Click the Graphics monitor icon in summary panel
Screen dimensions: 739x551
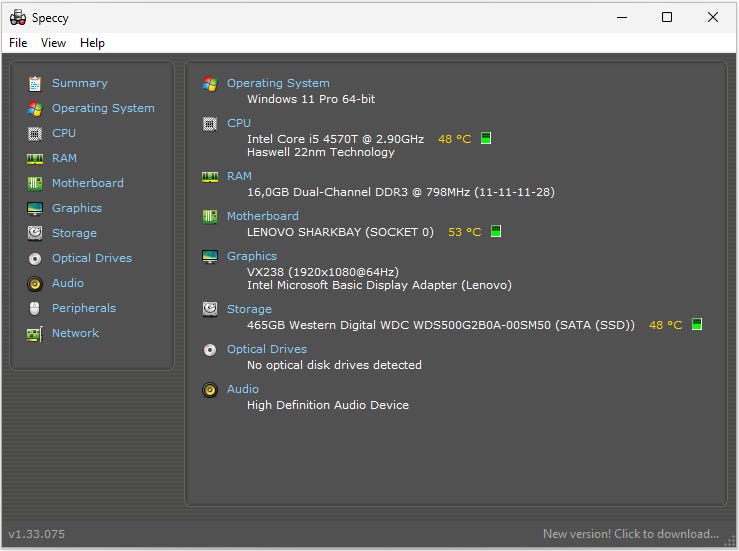[x=210, y=257]
